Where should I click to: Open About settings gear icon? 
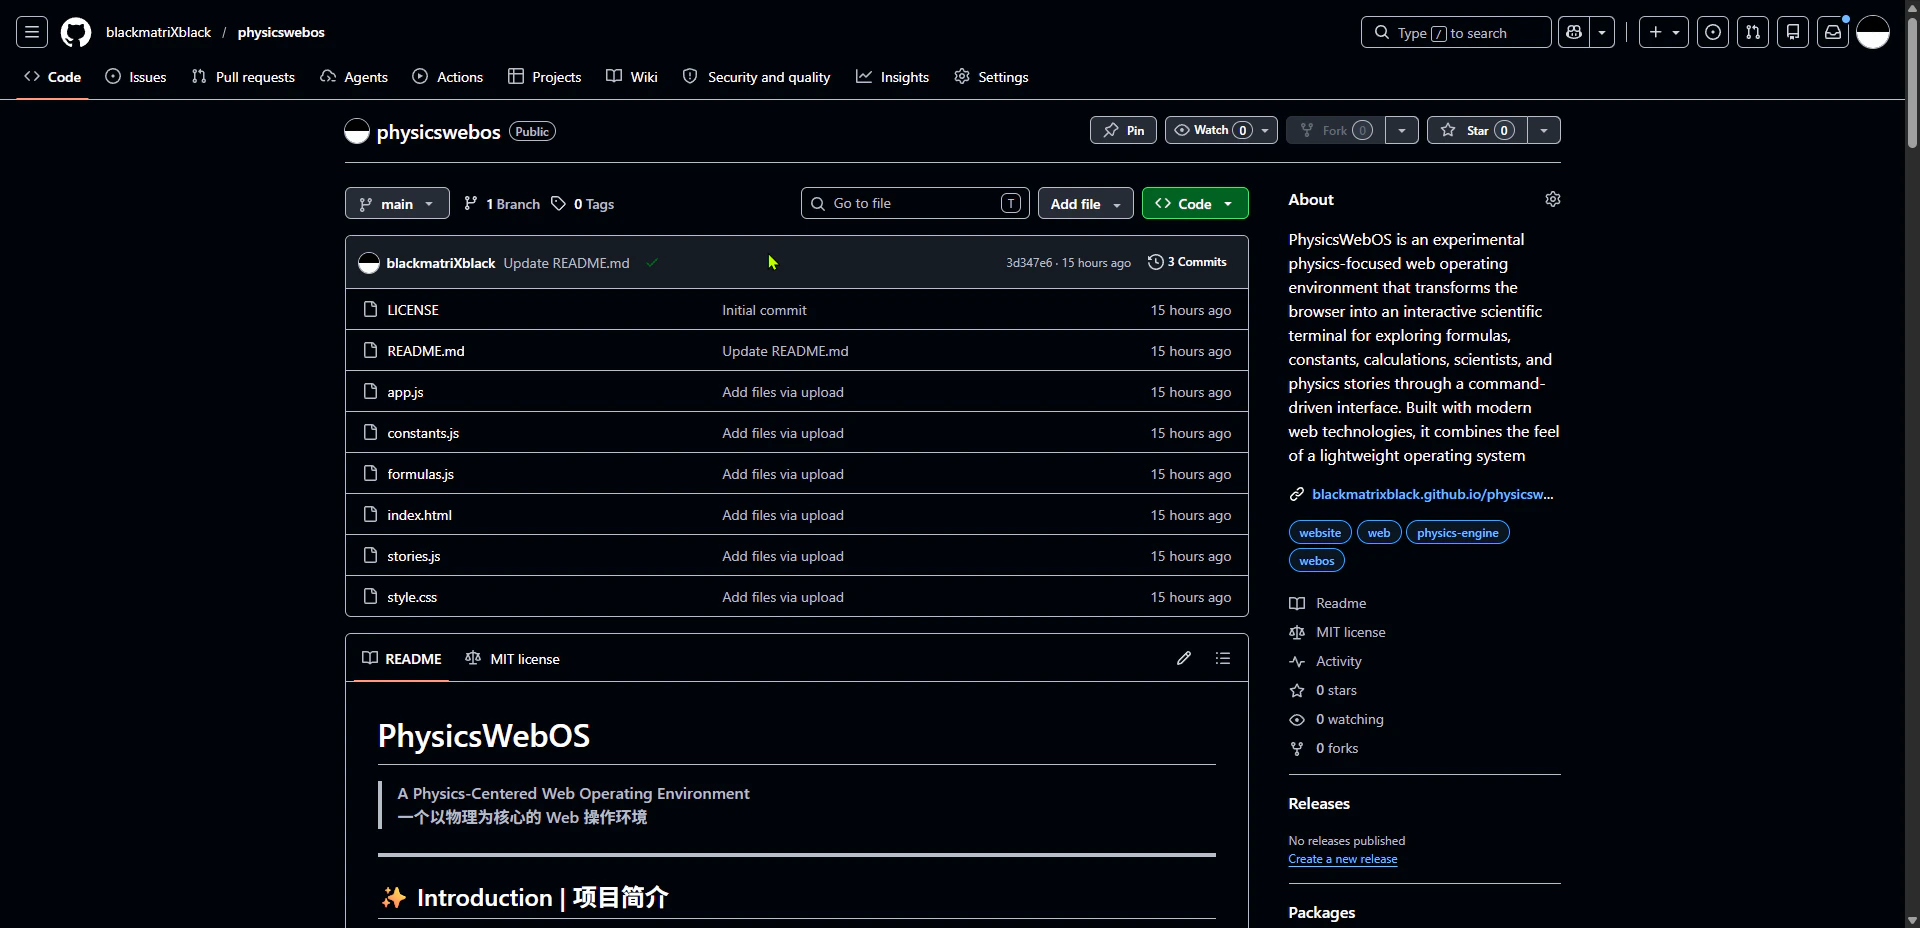[1553, 199]
